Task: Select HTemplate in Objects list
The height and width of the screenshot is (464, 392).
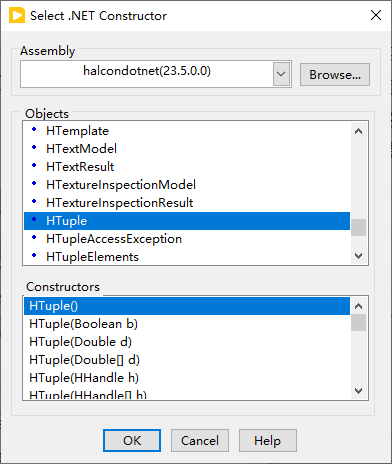Action: tap(187, 131)
